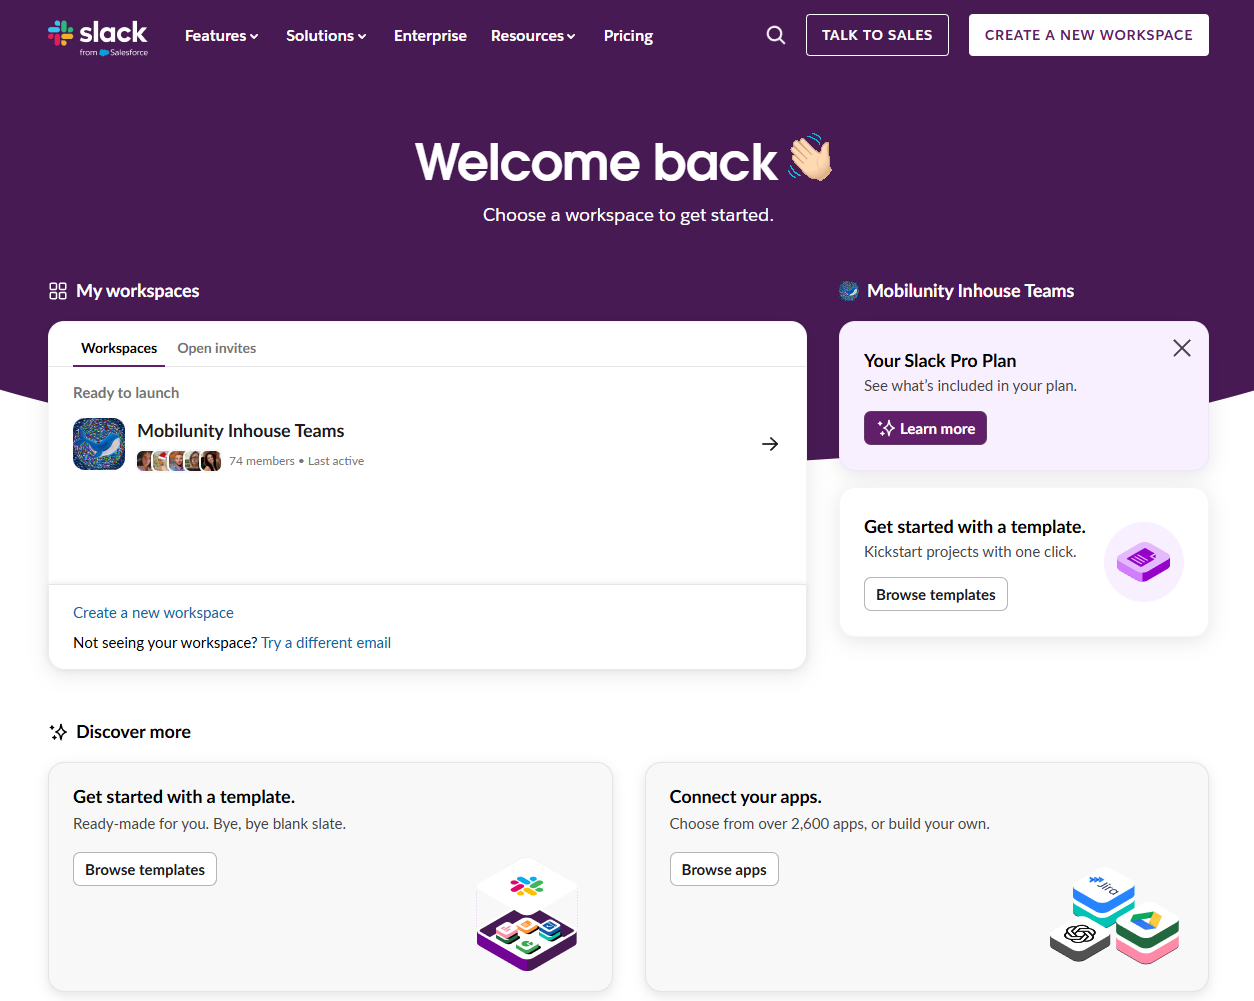Select the Workspaces tab
The height and width of the screenshot is (1001, 1254).
(x=118, y=348)
